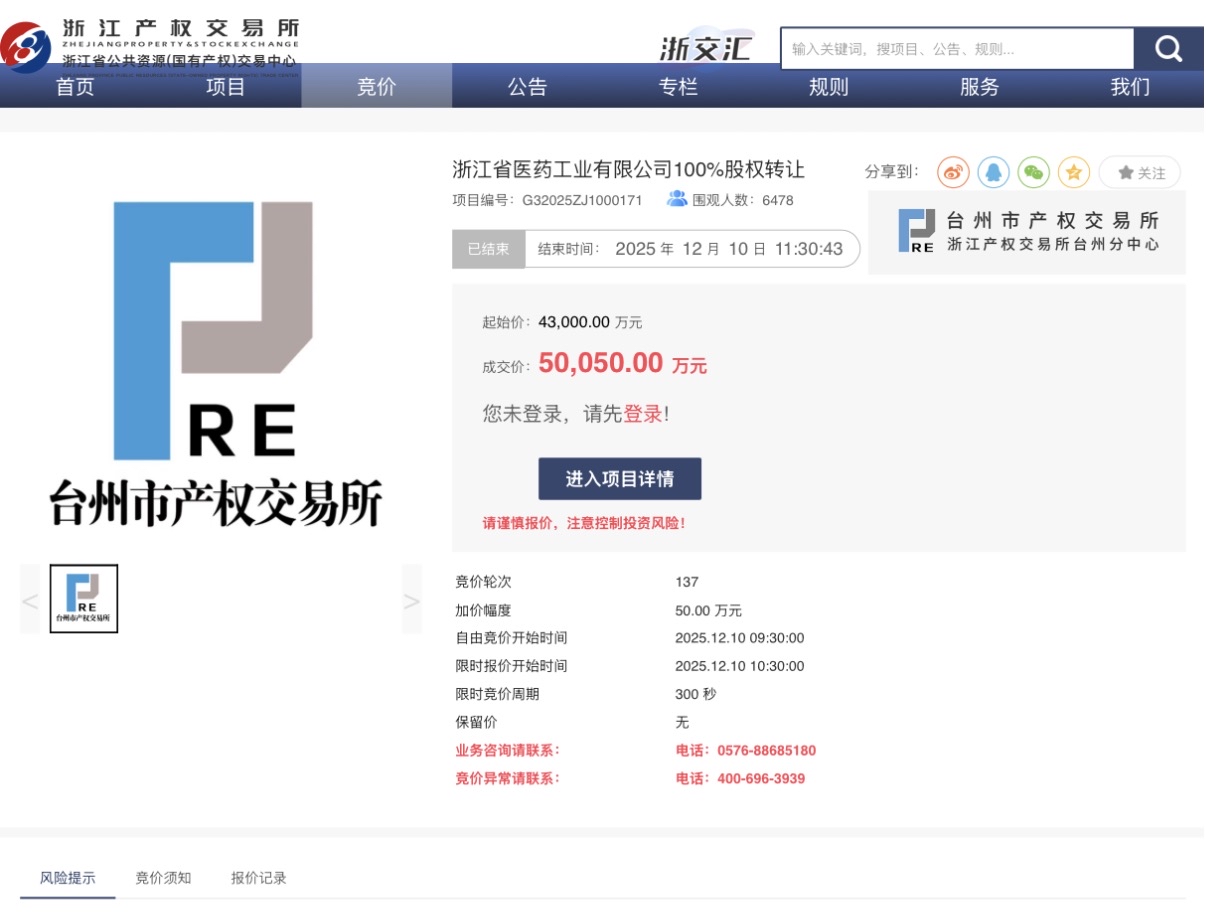This screenshot has height=920, width=1206.
Task: Click the 300 秒 bidding period value
Action: click(696, 694)
